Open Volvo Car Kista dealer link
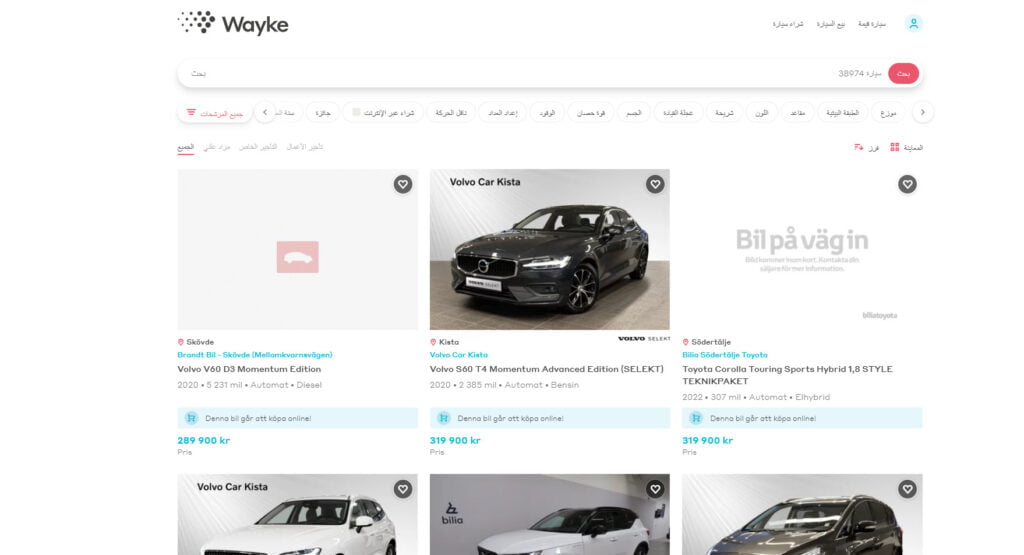This screenshot has height=555, width=1024. click(x=458, y=355)
